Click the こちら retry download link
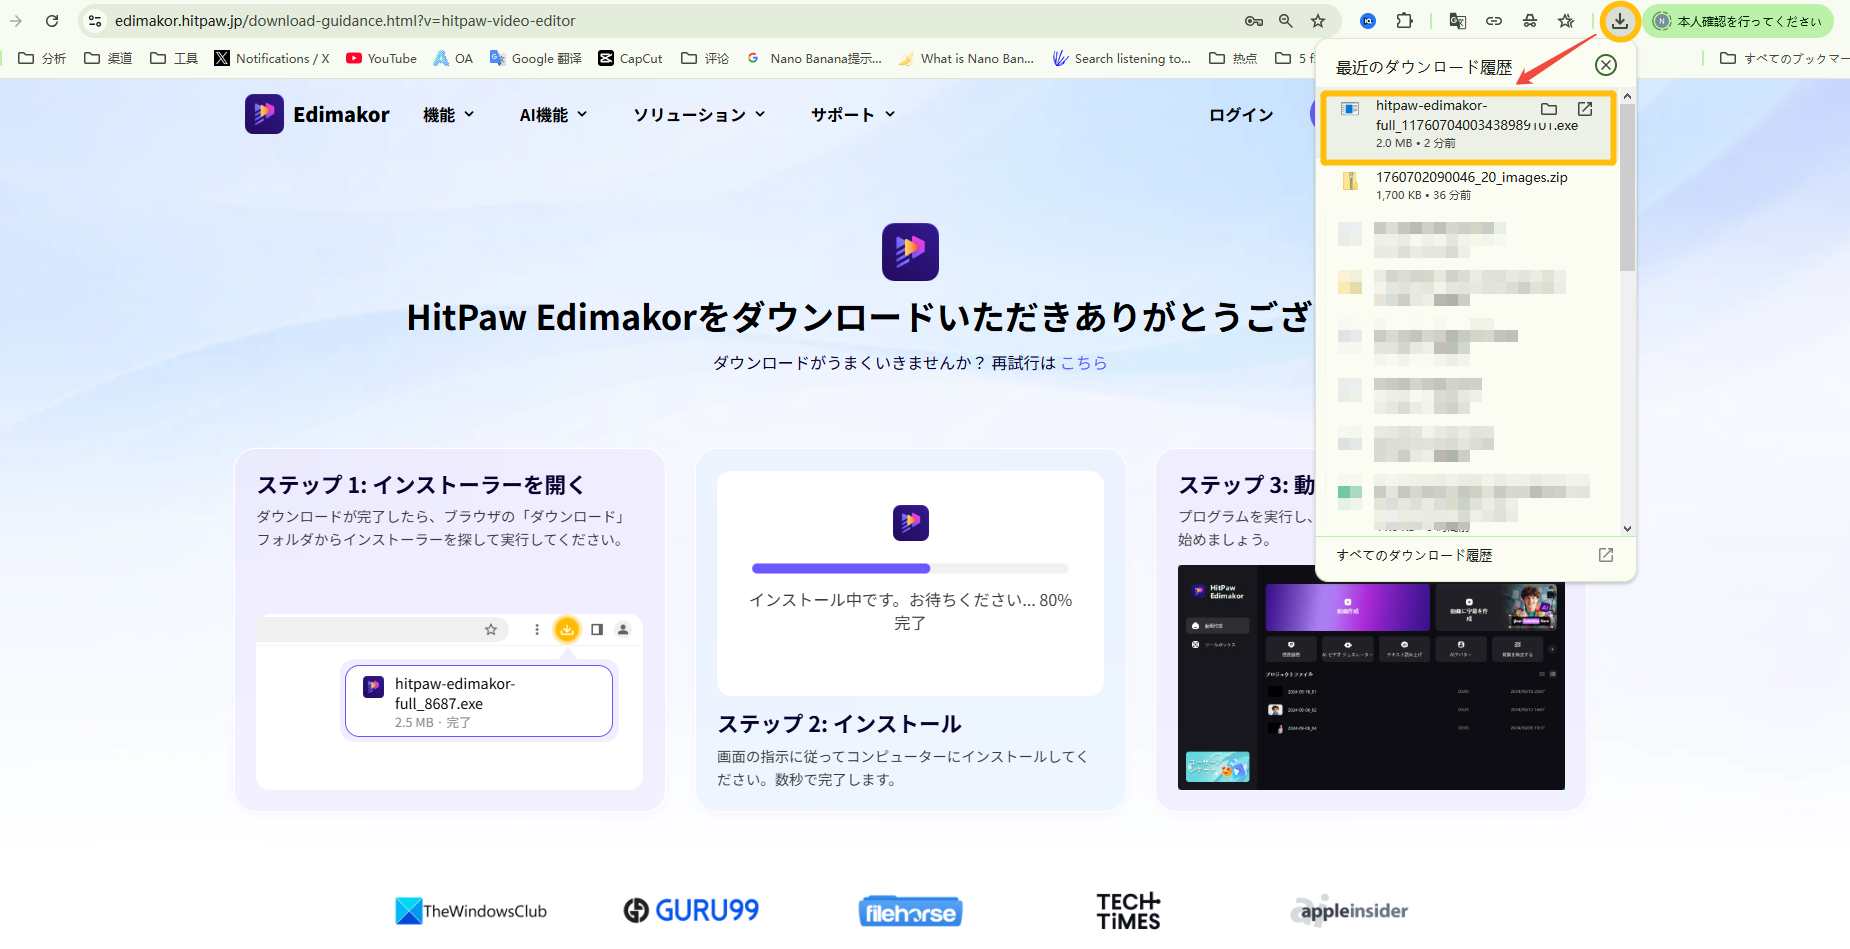The height and width of the screenshot is (949, 1850). [x=1085, y=363]
